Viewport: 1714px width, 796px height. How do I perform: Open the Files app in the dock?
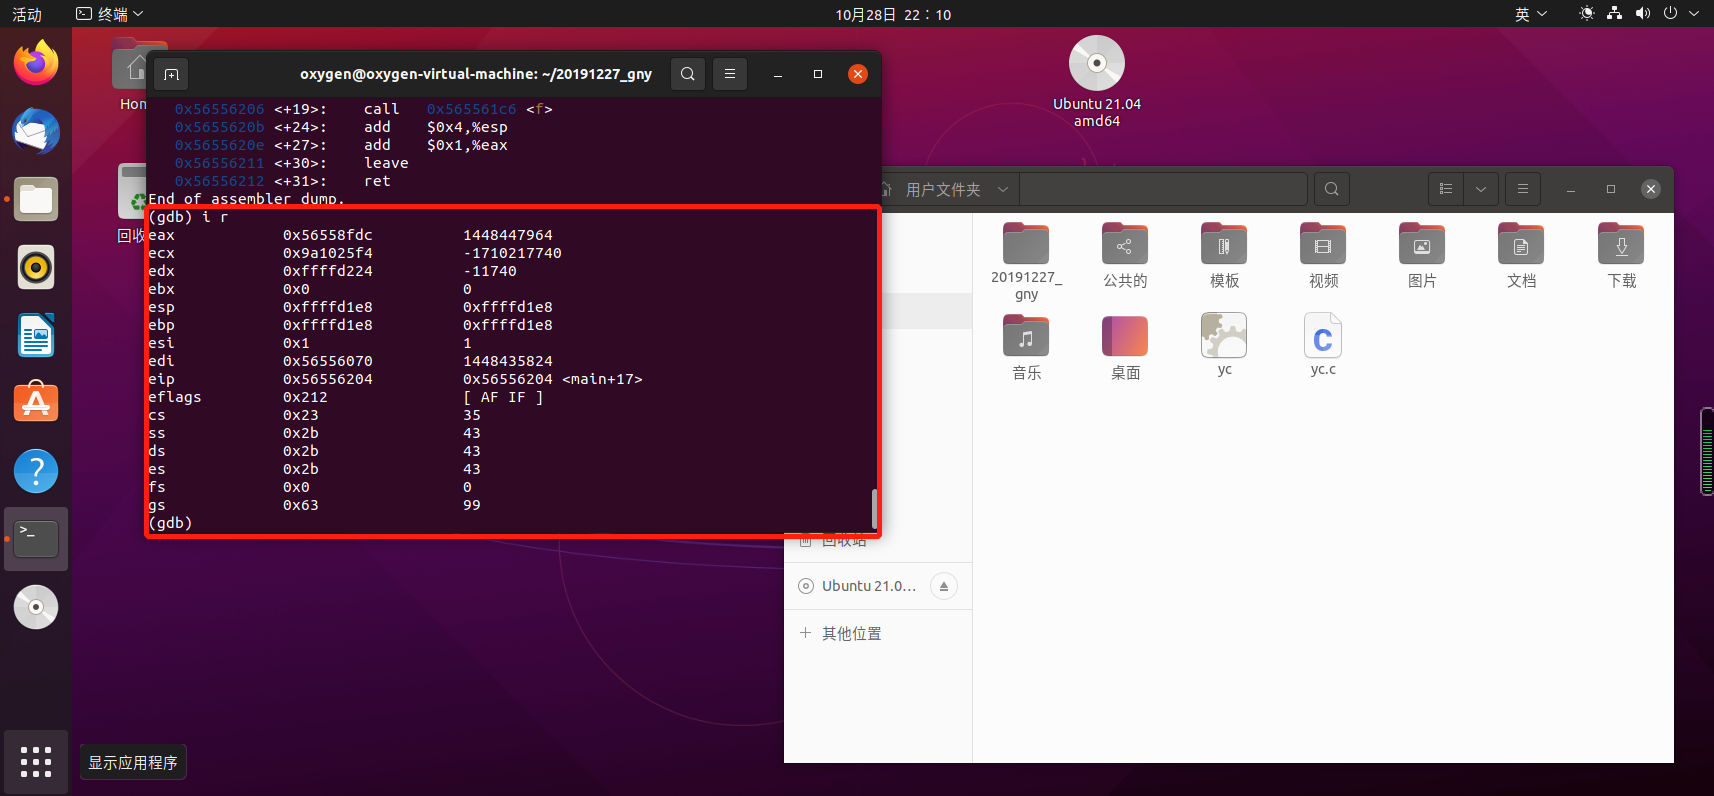pos(36,199)
